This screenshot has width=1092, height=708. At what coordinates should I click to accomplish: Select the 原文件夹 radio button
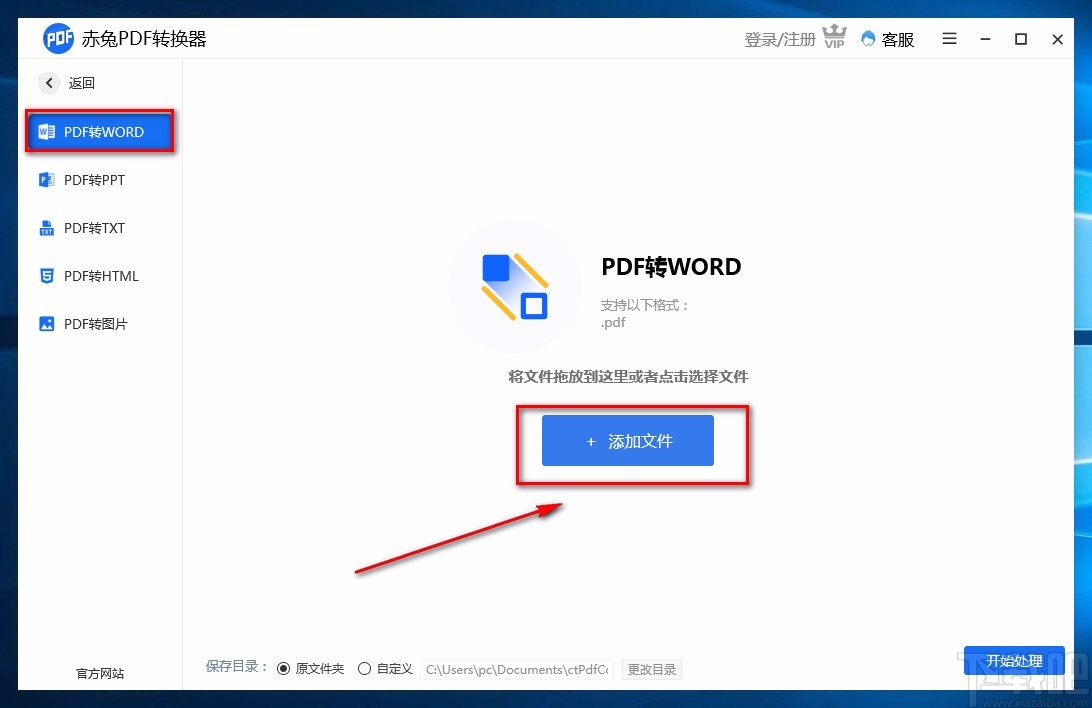(284, 668)
